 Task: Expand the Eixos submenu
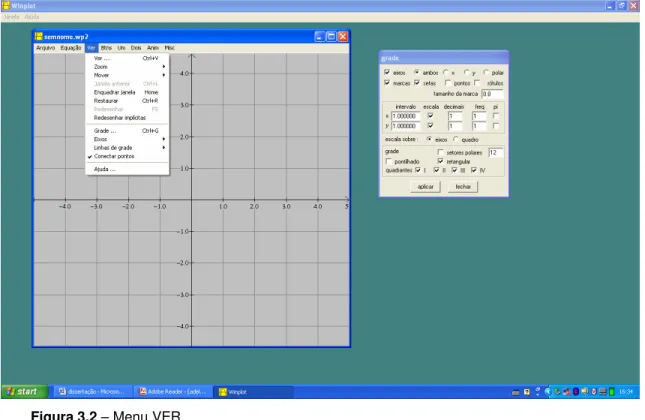pyautogui.click(x=127, y=139)
